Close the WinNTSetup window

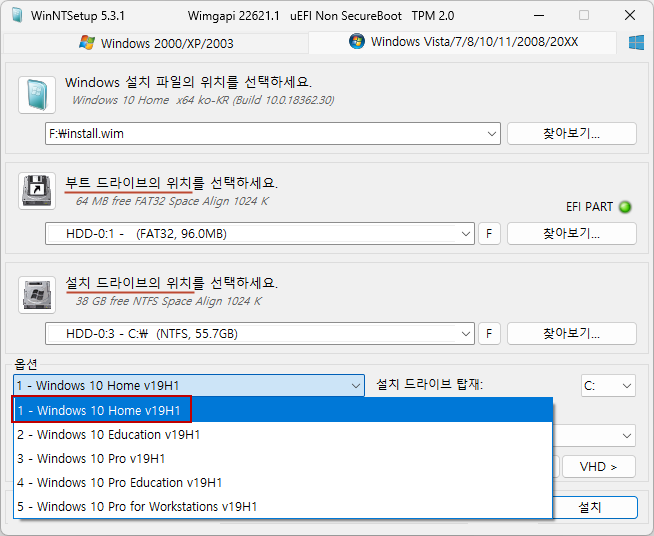point(630,15)
